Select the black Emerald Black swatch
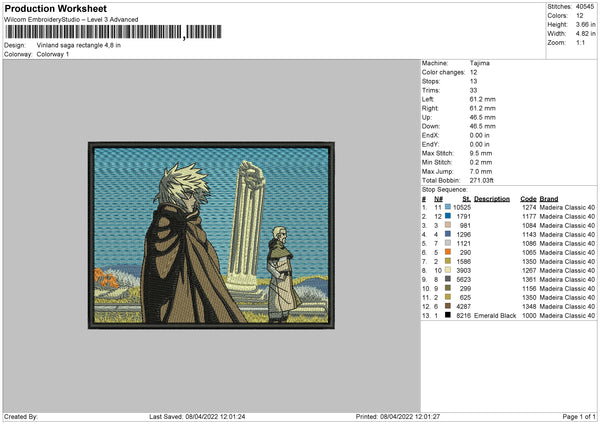The image size is (600, 424). point(448,315)
